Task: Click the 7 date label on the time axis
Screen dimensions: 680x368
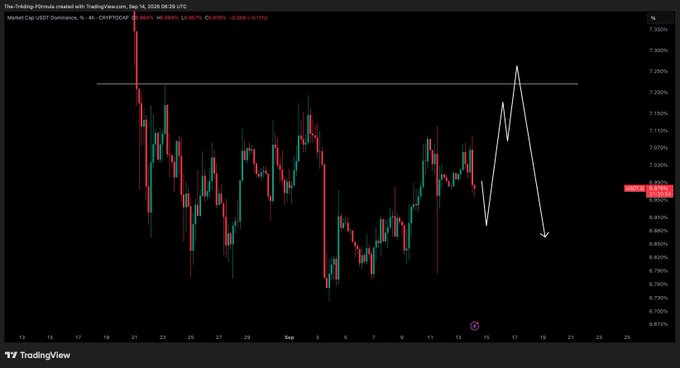Action: (374, 337)
